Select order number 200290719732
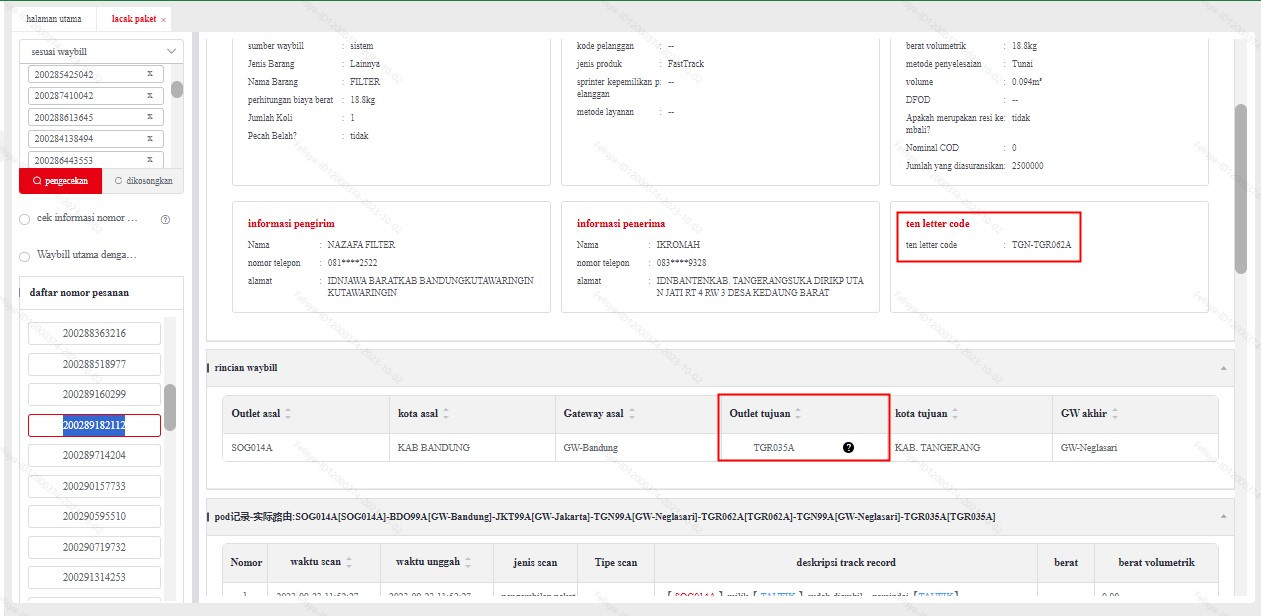This screenshot has height=616, width=1261. [x=94, y=547]
